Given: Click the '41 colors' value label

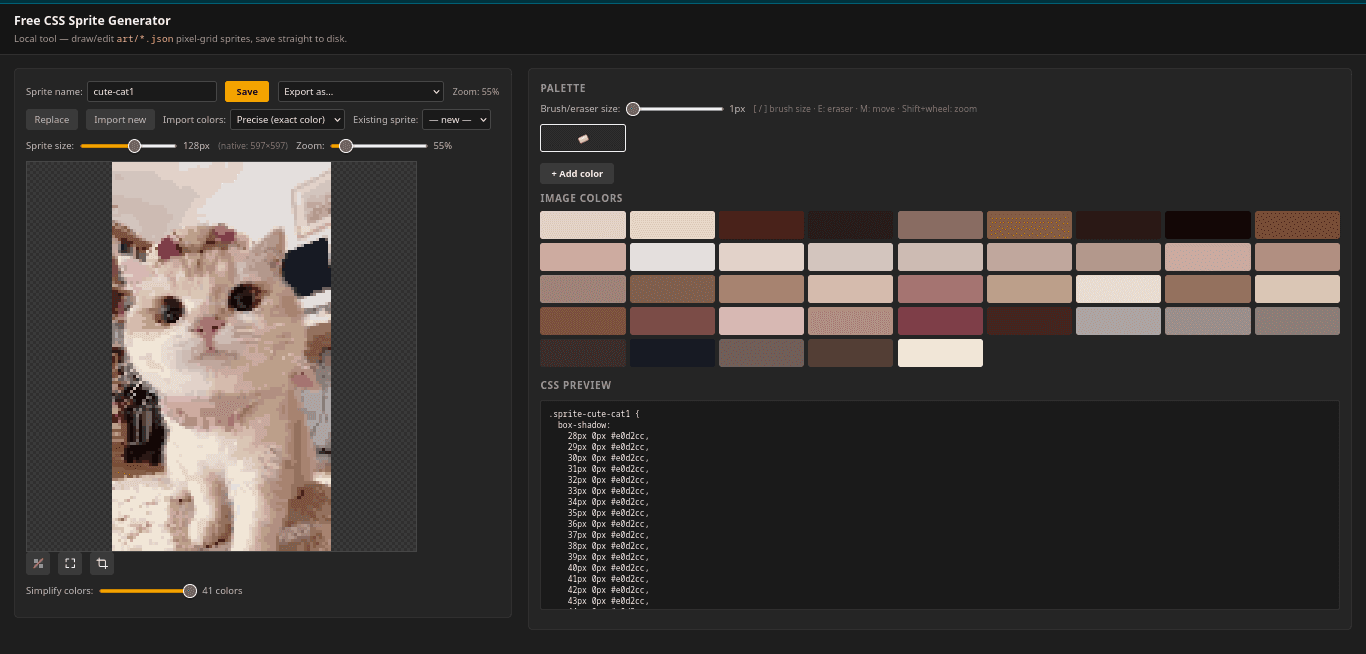Looking at the screenshot, I should (x=222, y=591).
